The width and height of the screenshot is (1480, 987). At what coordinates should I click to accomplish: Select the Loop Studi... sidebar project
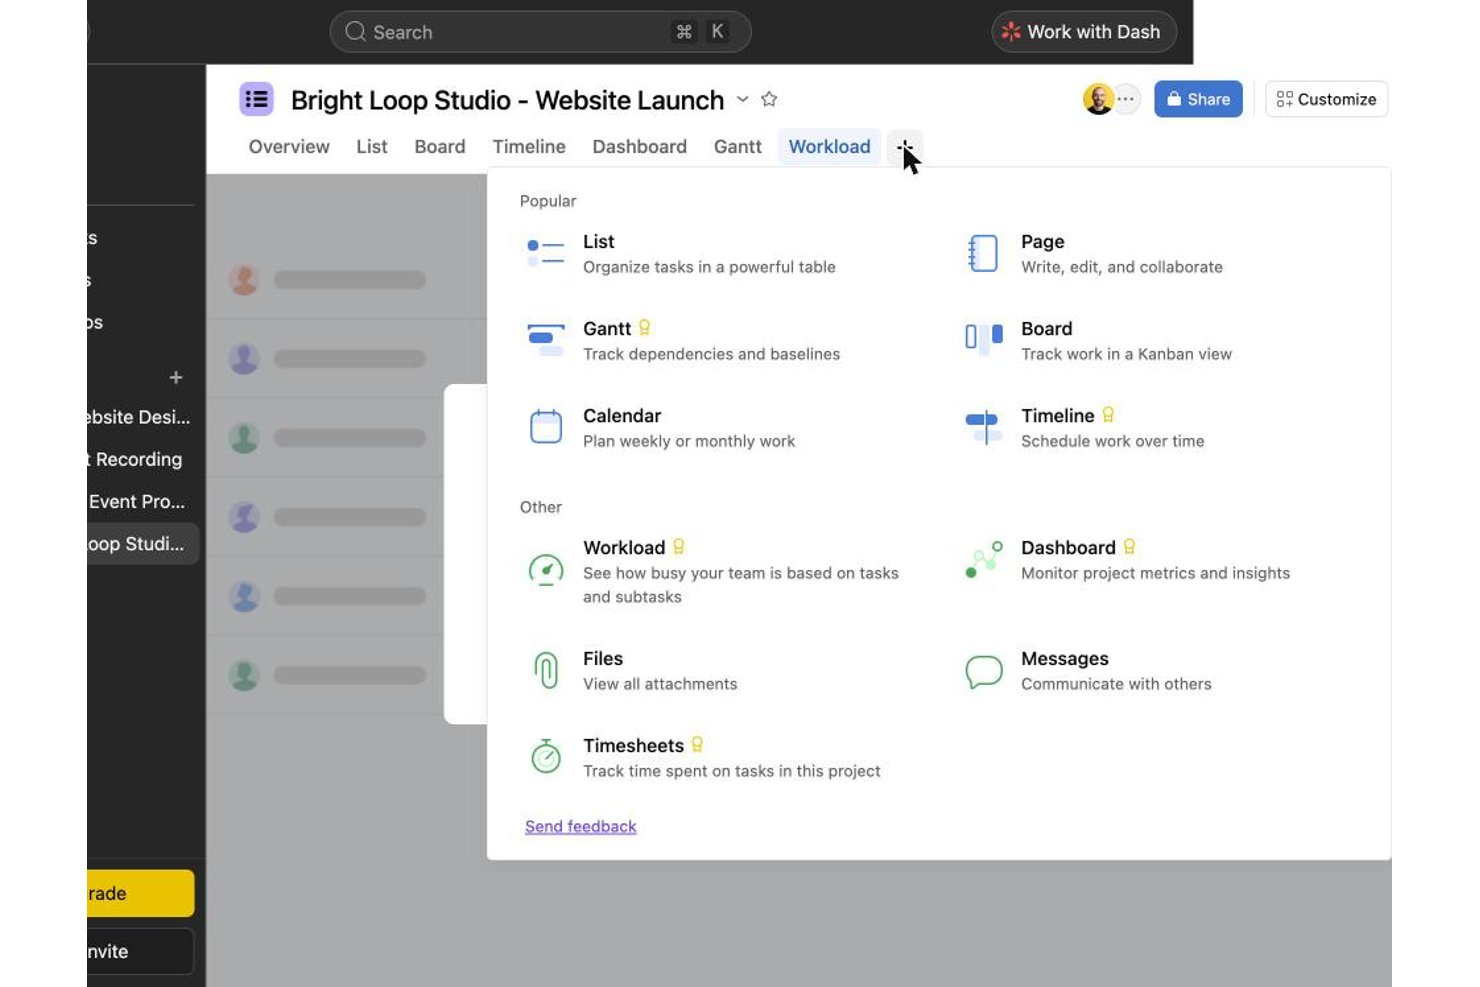[141, 544]
